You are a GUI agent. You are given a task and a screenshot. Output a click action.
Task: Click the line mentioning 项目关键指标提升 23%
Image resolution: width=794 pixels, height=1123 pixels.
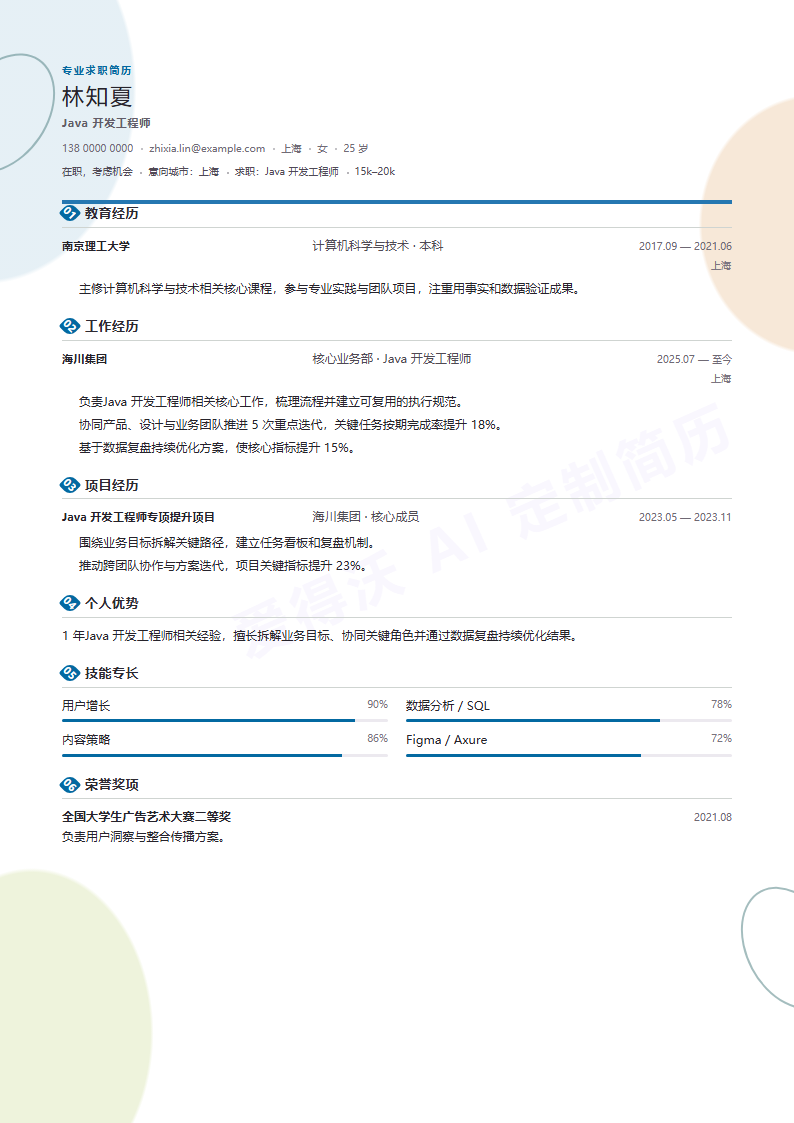point(223,566)
